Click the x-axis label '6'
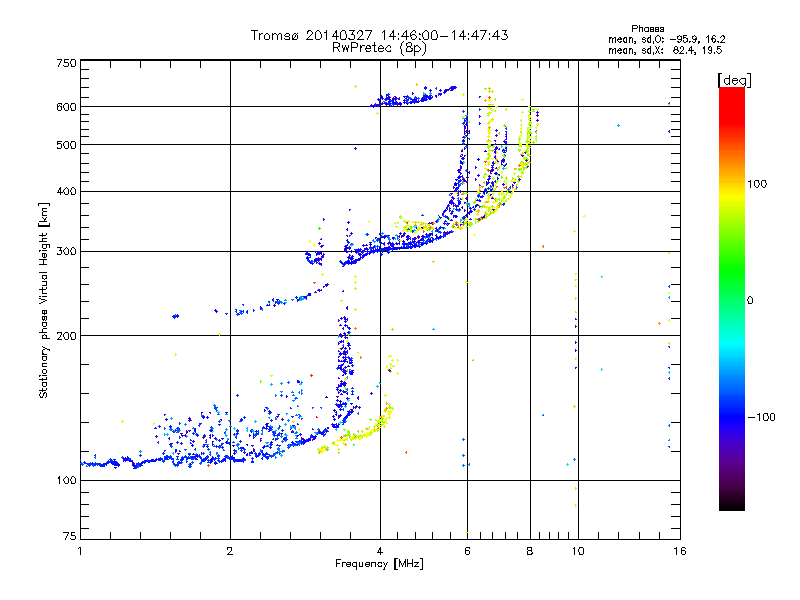This screenshot has height=600, width=800. (x=467, y=551)
